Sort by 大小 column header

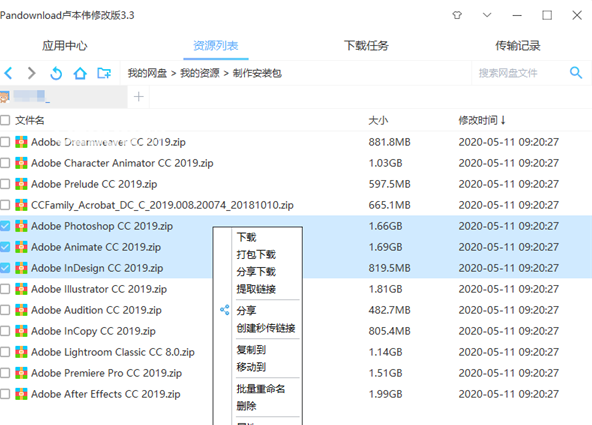(378, 120)
